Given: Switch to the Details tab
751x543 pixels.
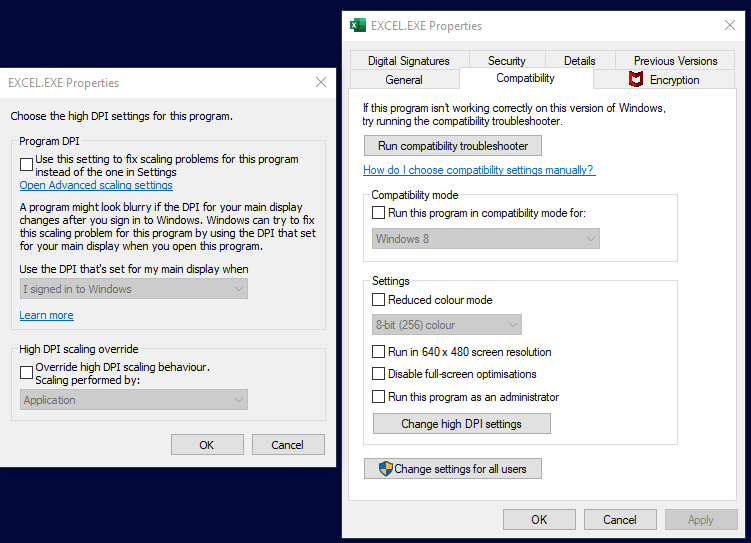Looking at the screenshot, I should [x=580, y=61].
